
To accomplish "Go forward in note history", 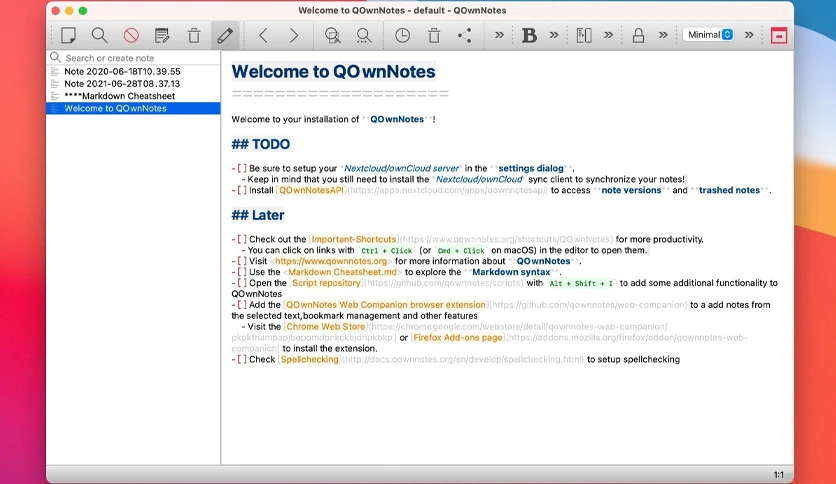I will (294, 36).
